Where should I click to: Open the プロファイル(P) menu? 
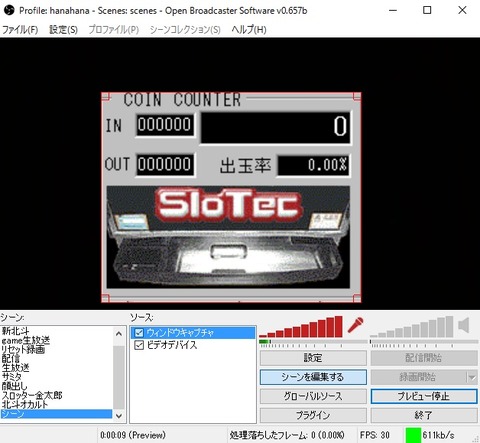pos(114,30)
